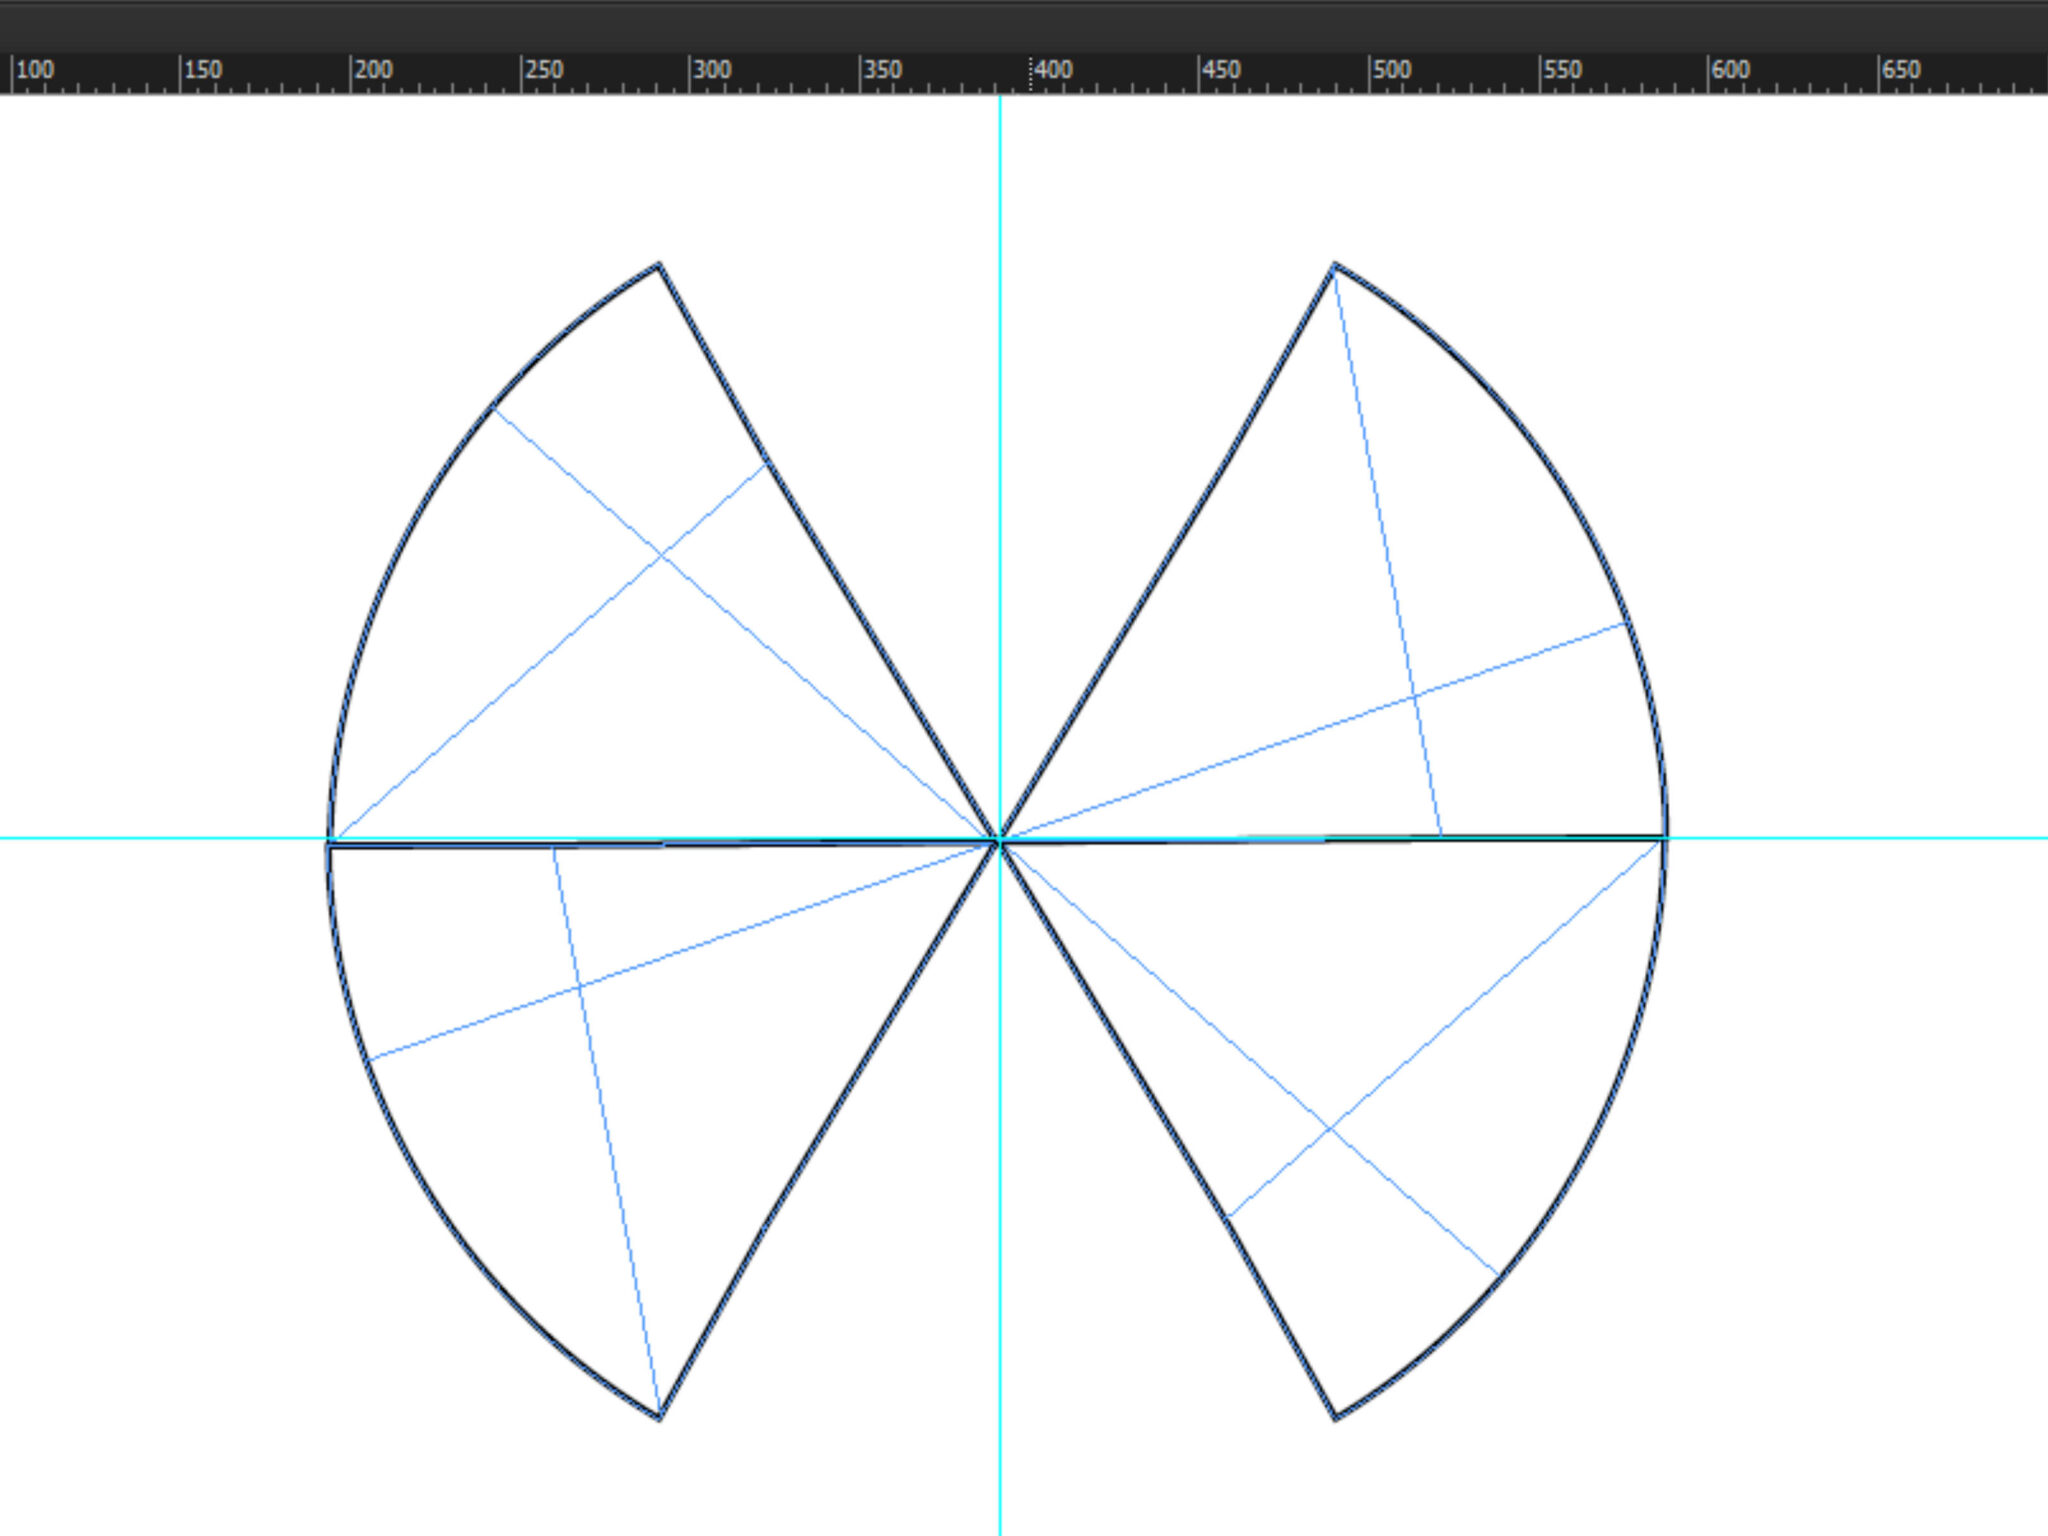This screenshot has height=1536, width=2048.
Task: Click blue line crossing in bottom-left sector
Action: (x=579, y=988)
